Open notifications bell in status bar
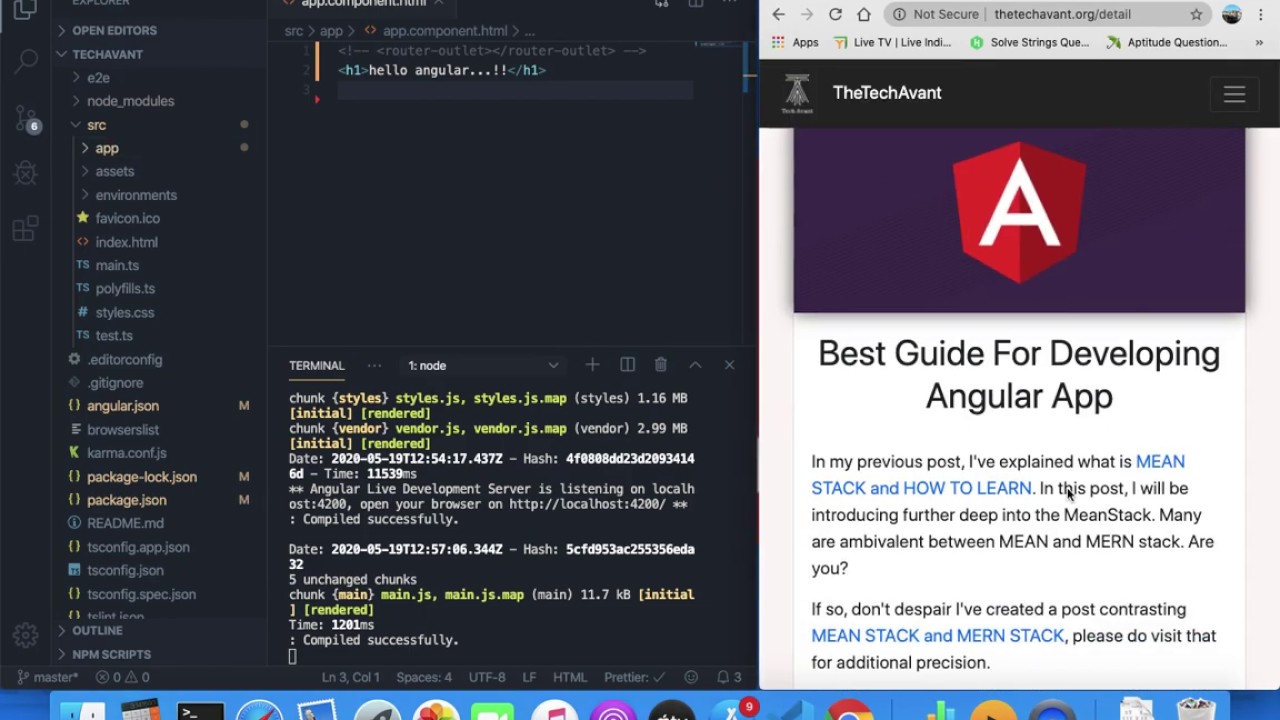Screen dimensions: 1280x720 pyautogui.click(x=729, y=677)
